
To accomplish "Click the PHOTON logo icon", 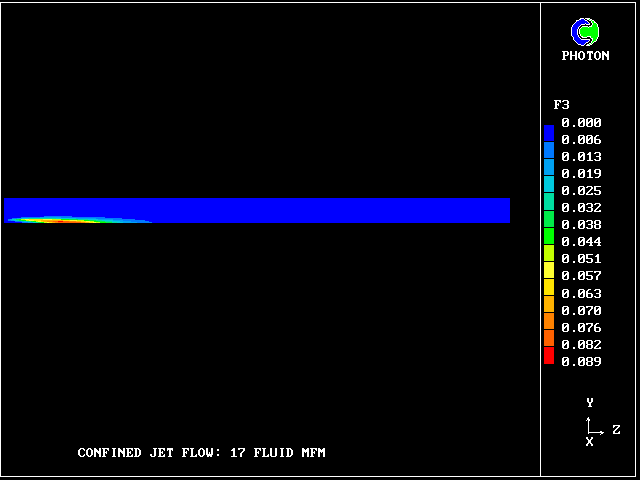I will click(x=585, y=33).
